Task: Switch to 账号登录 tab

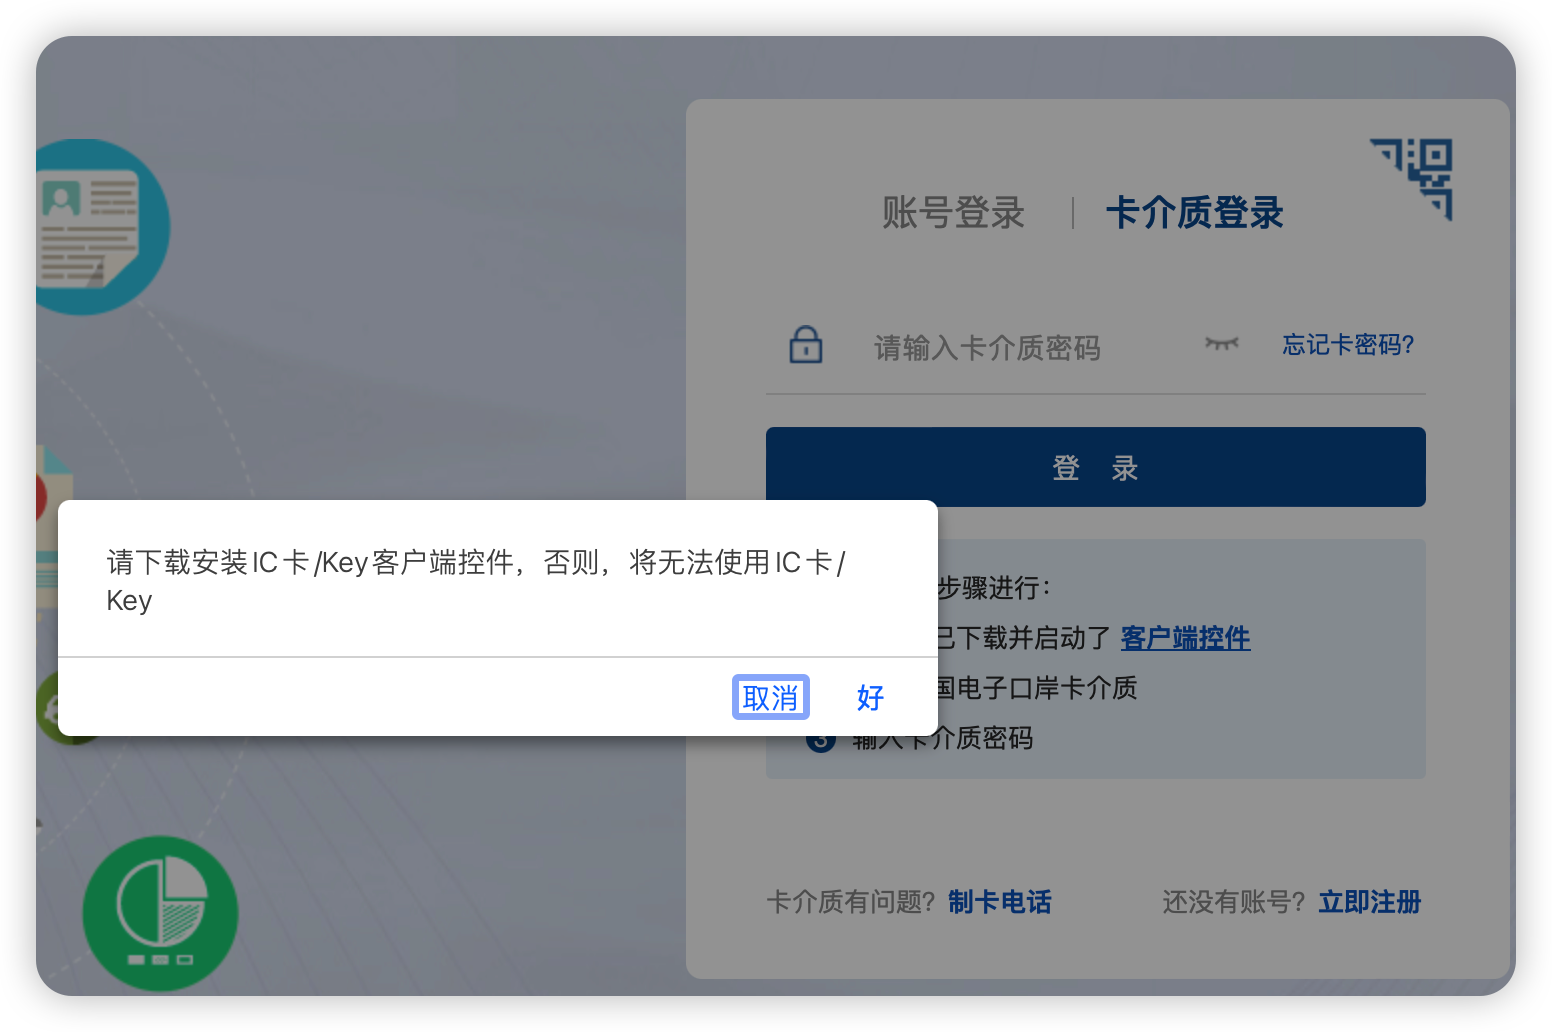Action: 954,212
